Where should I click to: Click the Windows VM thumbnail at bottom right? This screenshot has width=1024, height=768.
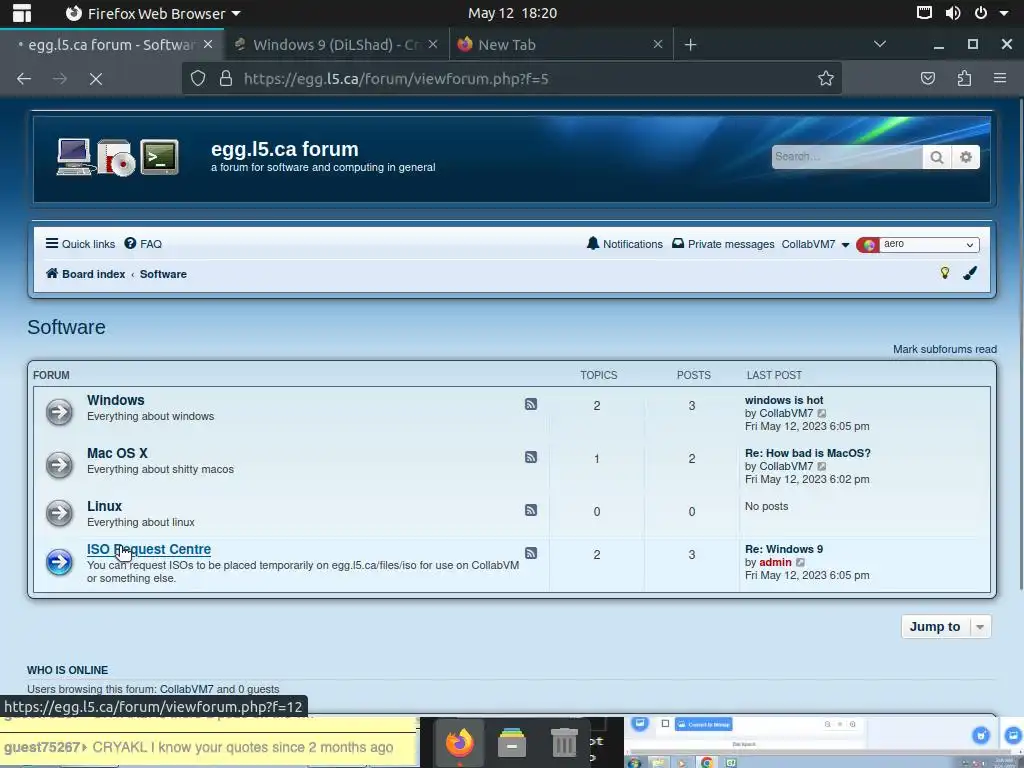pos(824,743)
